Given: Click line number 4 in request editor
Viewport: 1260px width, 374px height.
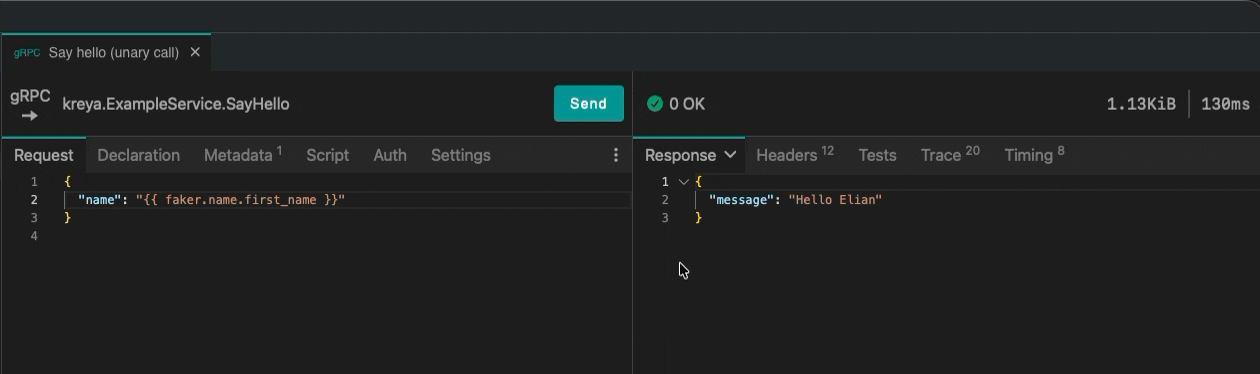Looking at the screenshot, I should pos(34,236).
